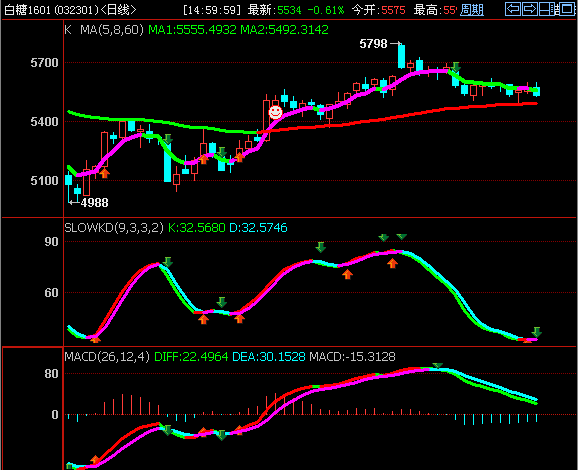Click orange buy arrow near 5100 level

(x=105, y=173)
